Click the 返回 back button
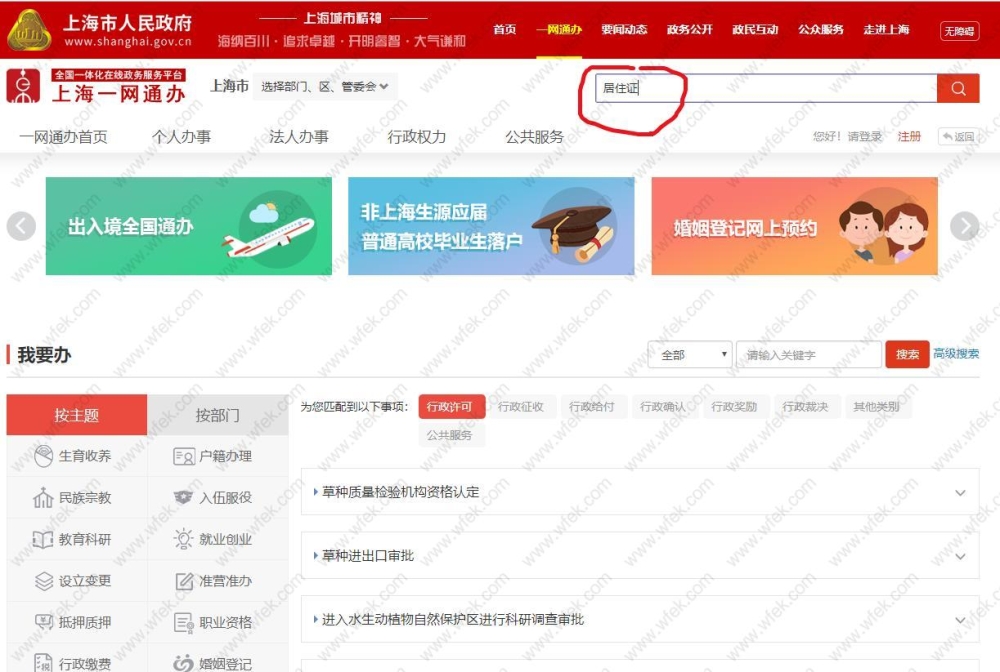 point(959,136)
